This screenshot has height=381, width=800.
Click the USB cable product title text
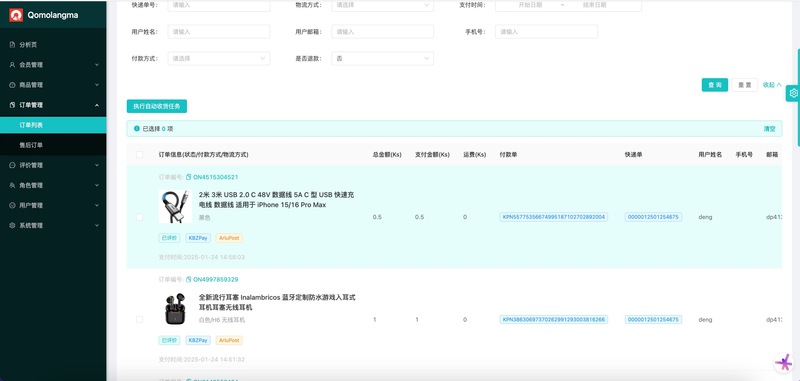(277, 200)
